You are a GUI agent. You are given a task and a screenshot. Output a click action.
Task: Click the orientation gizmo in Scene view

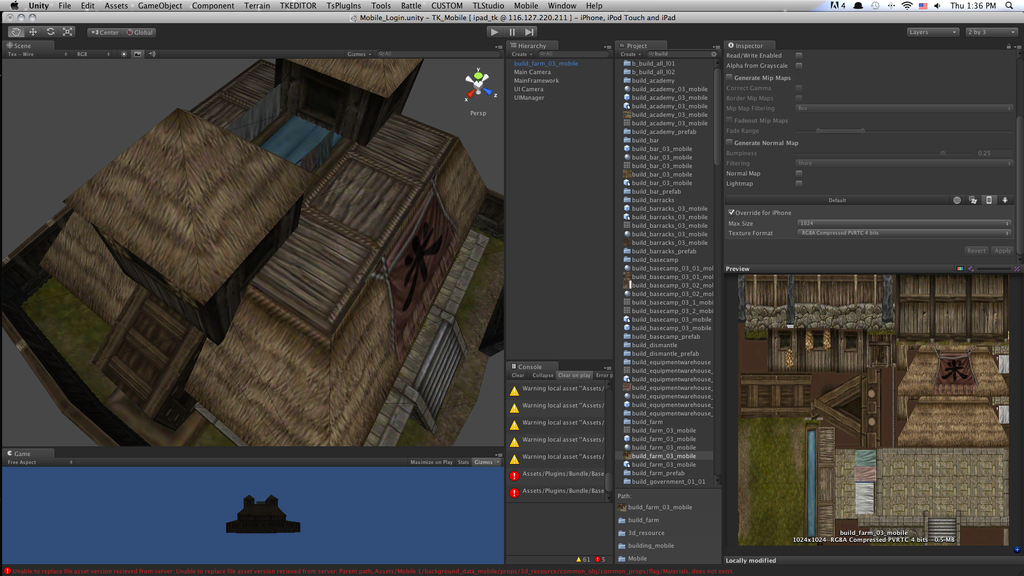[x=478, y=86]
